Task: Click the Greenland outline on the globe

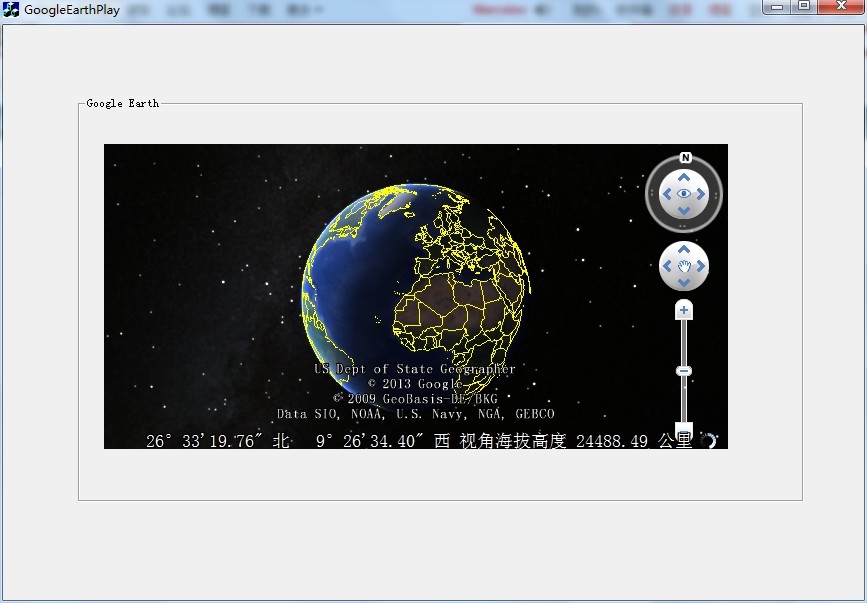Action: (395, 202)
